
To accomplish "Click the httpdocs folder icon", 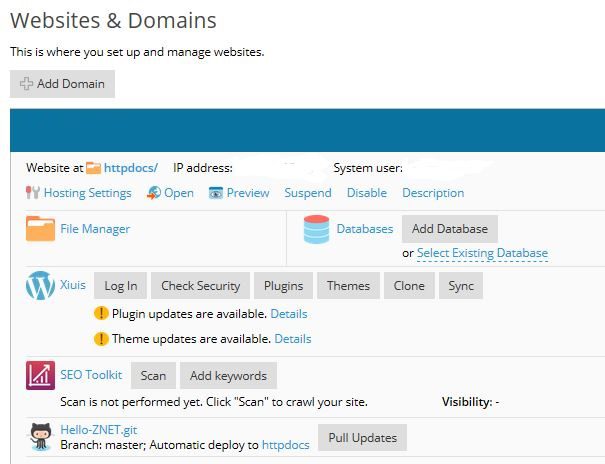I will 93,168.
